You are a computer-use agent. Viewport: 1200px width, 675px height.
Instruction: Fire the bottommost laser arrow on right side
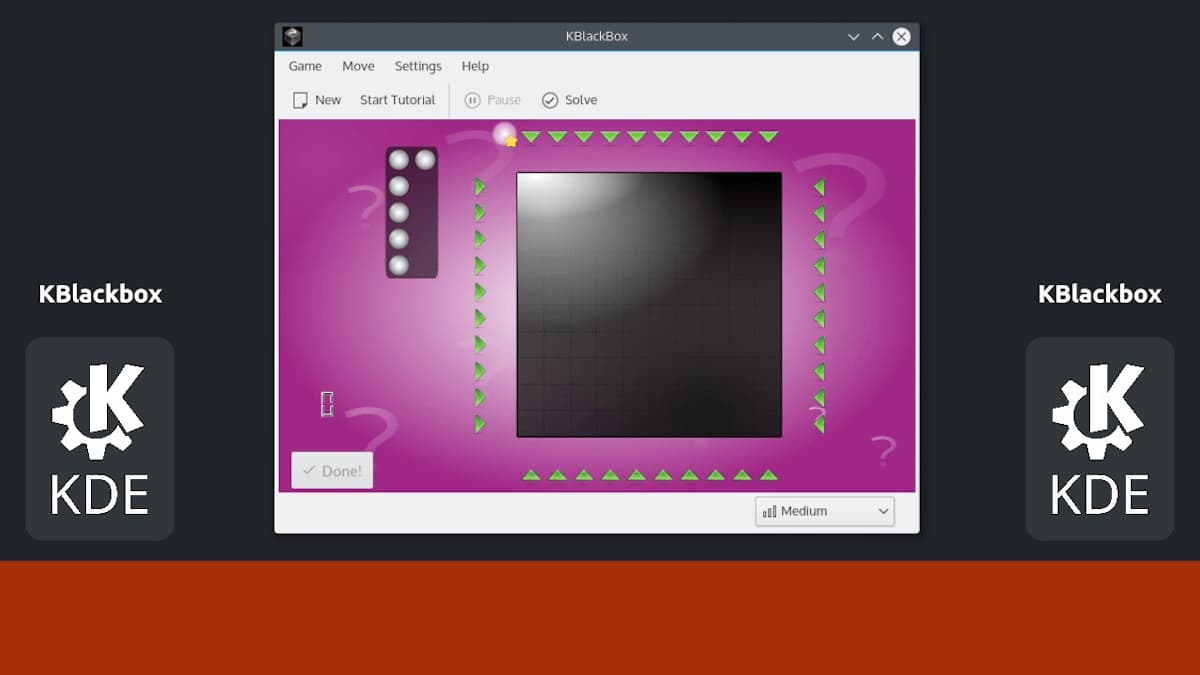(x=819, y=424)
